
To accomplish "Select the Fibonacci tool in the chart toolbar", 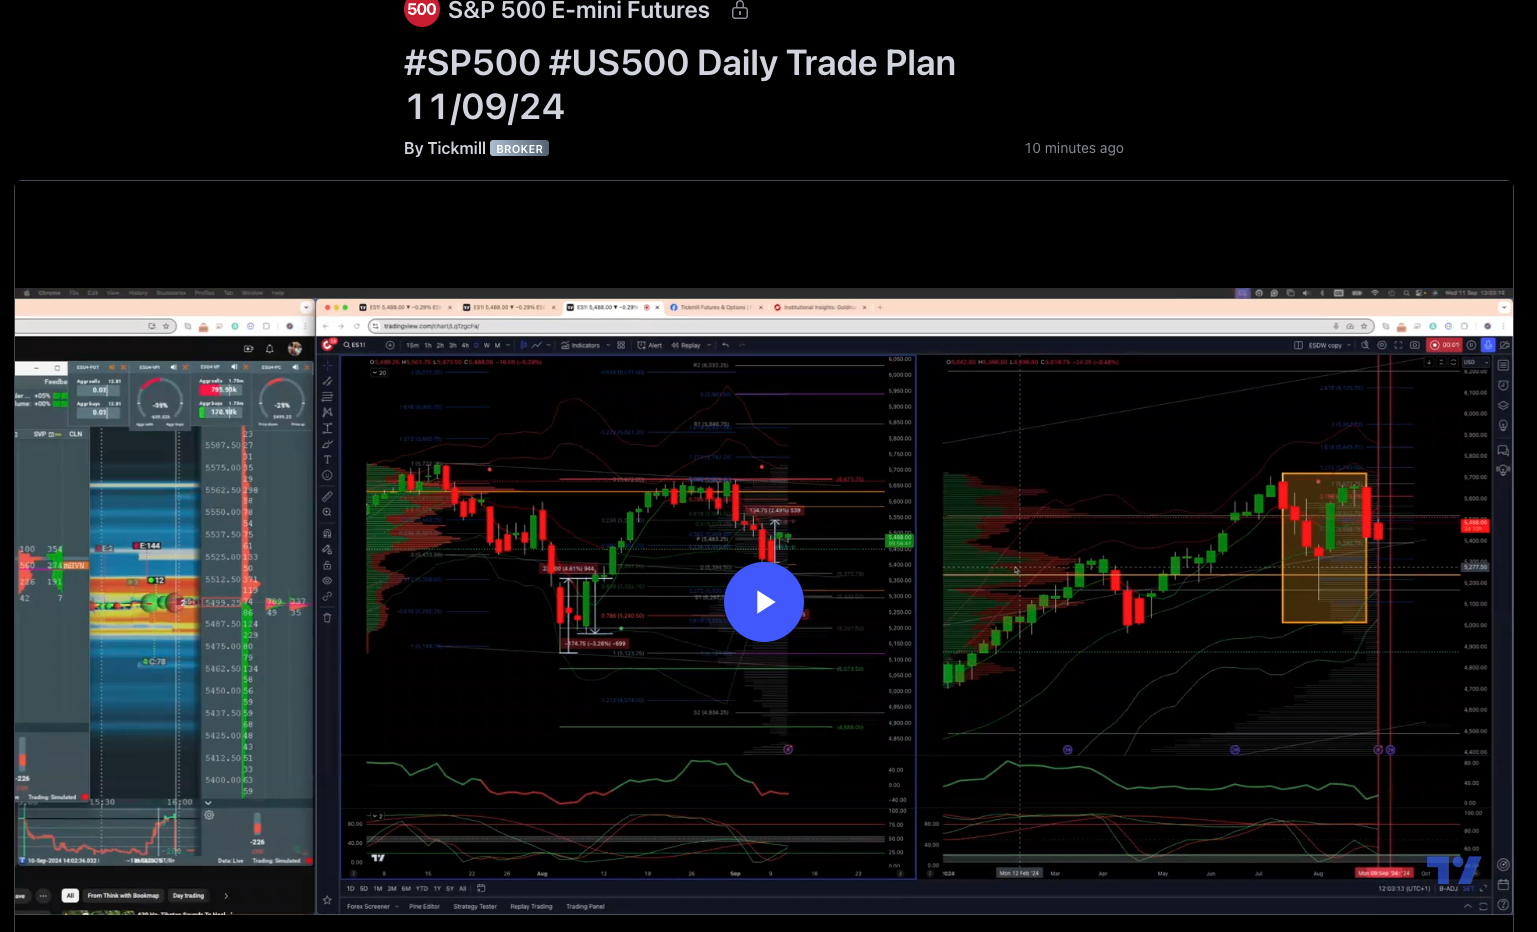I will click(x=327, y=397).
